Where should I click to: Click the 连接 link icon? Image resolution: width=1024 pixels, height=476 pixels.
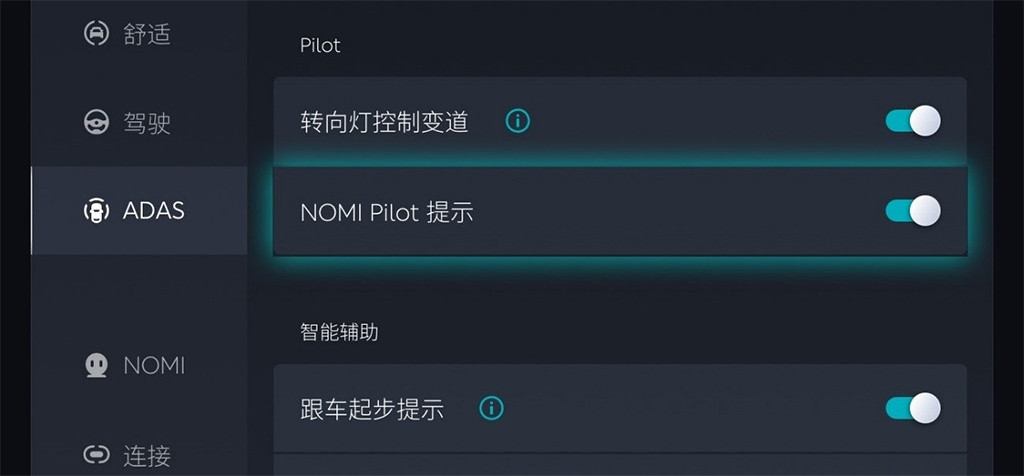pos(97,455)
